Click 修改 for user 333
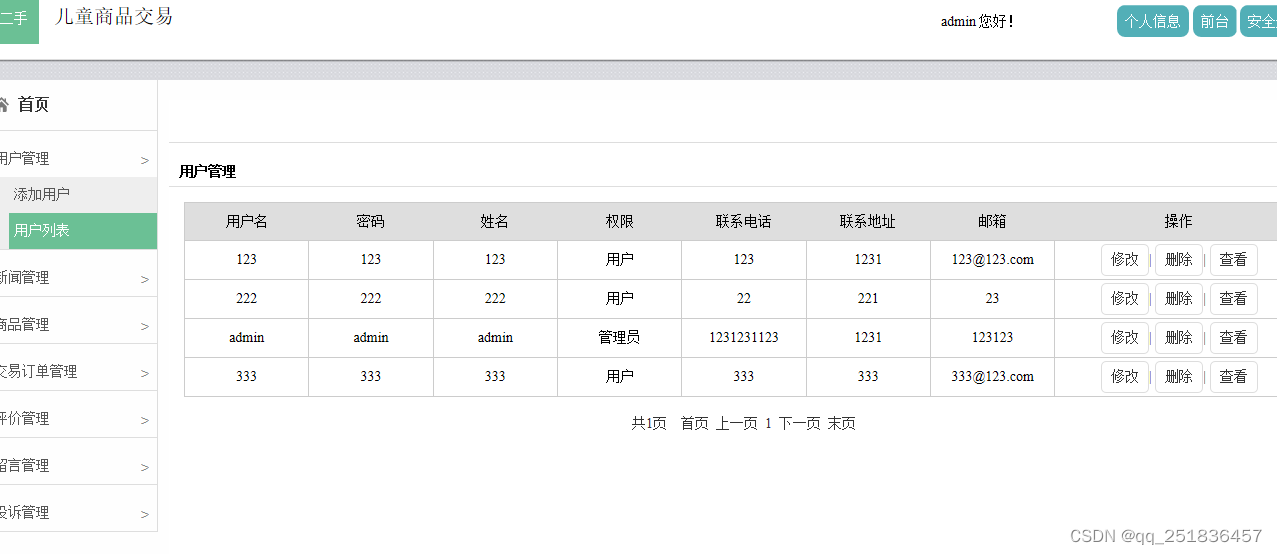1277x554 pixels. coord(1125,377)
